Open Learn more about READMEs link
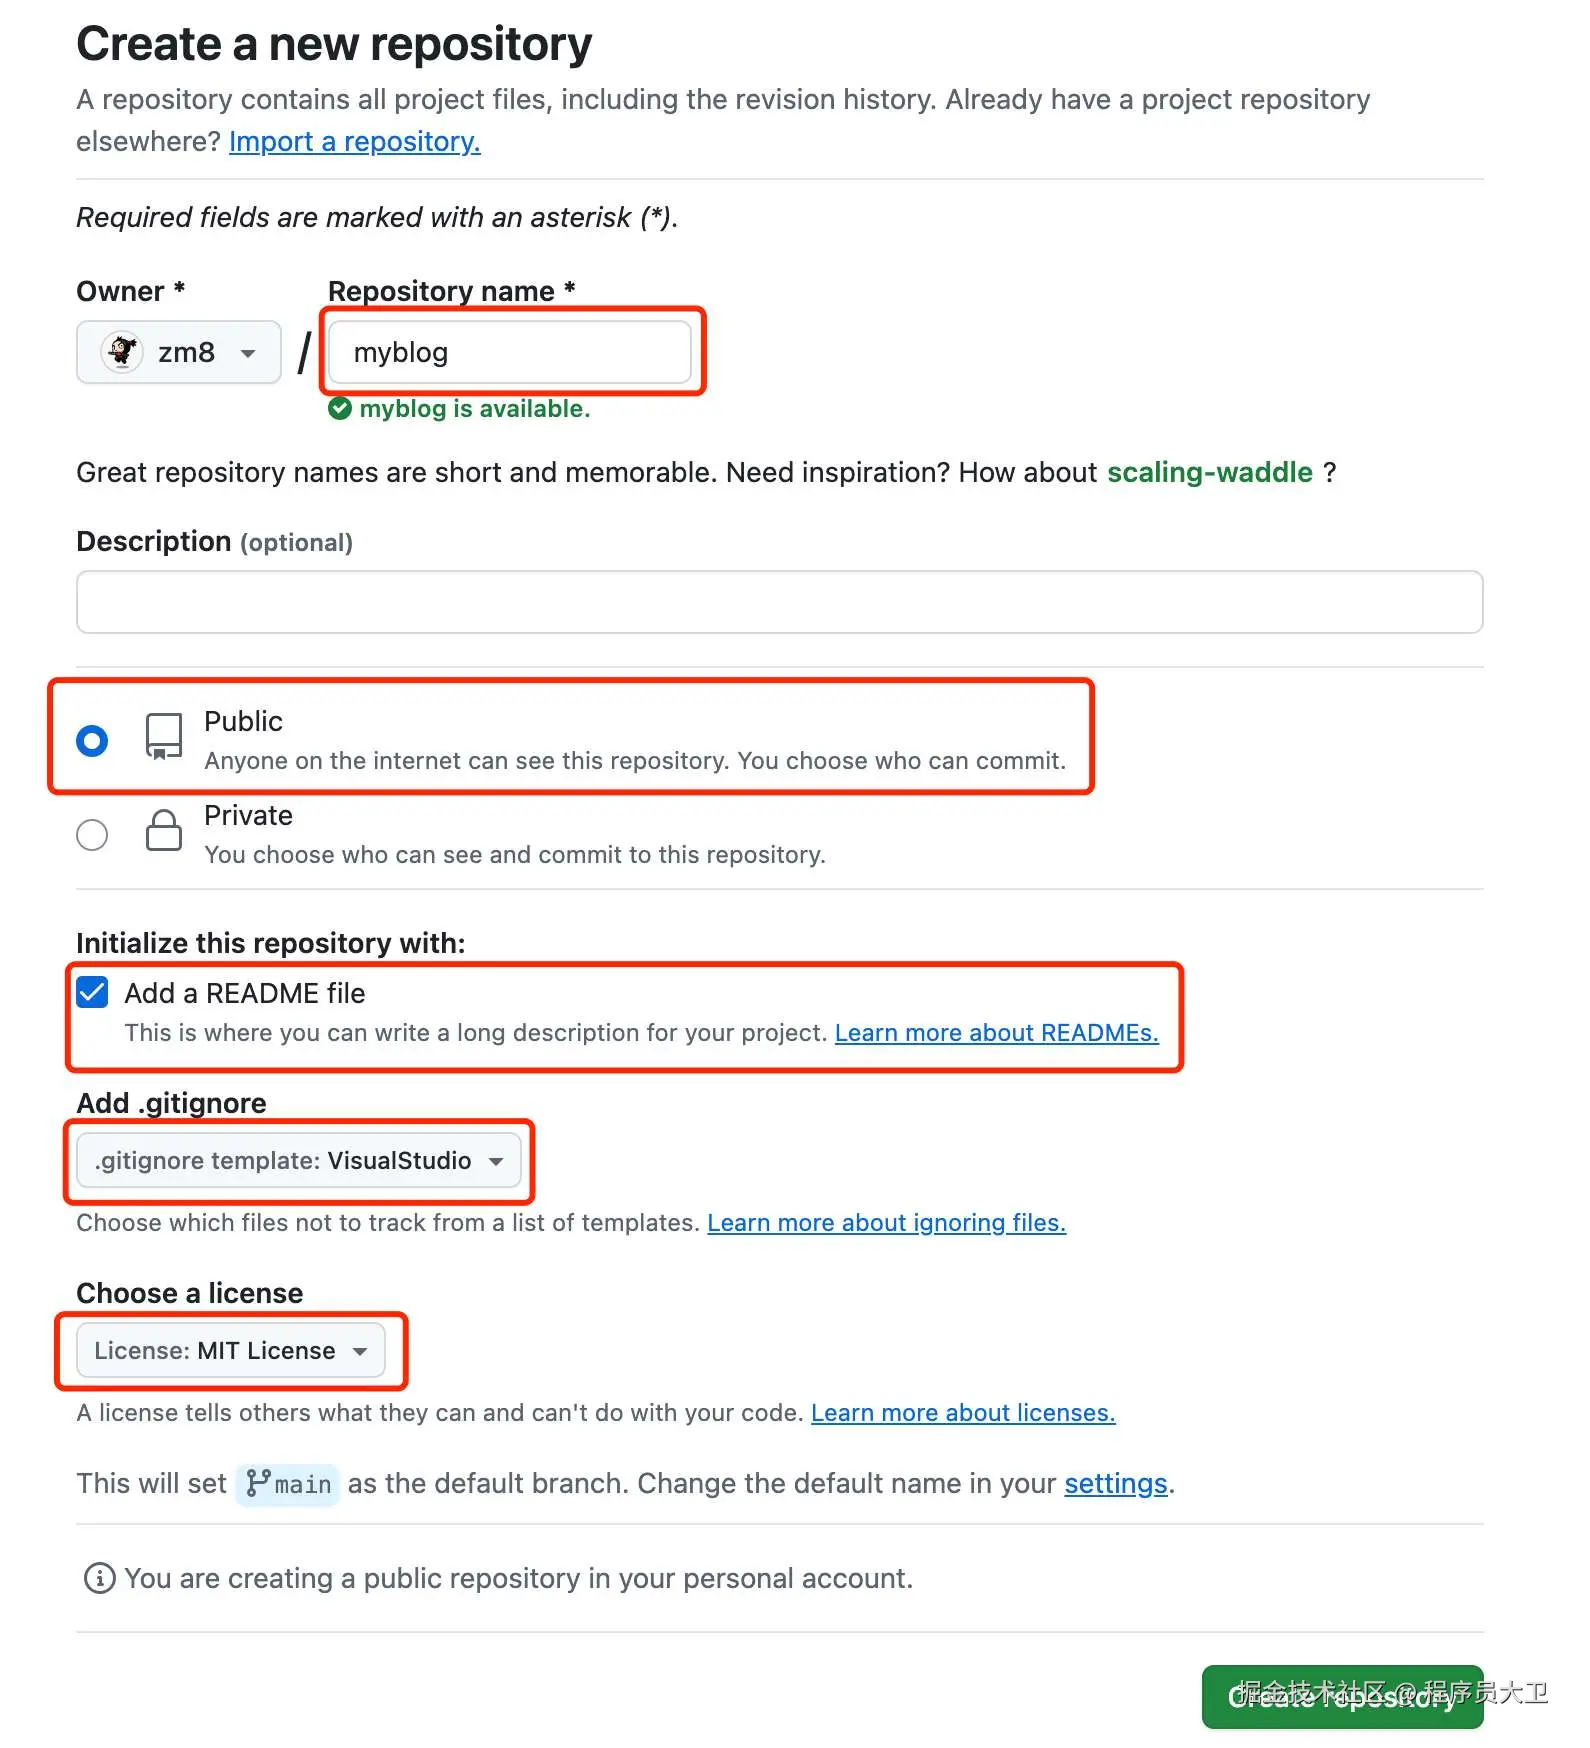 pyautogui.click(x=996, y=1033)
